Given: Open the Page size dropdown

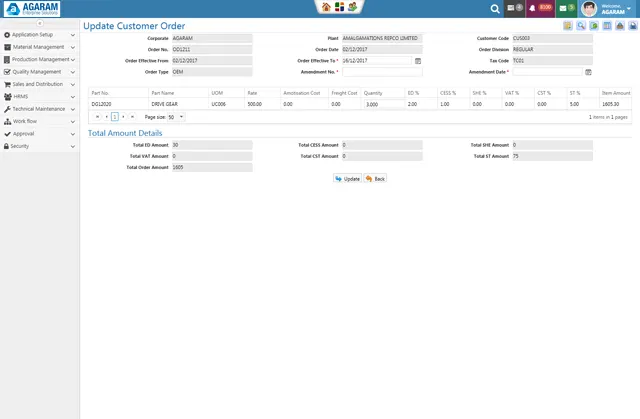Looking at the screenshot, I should 176,117.
